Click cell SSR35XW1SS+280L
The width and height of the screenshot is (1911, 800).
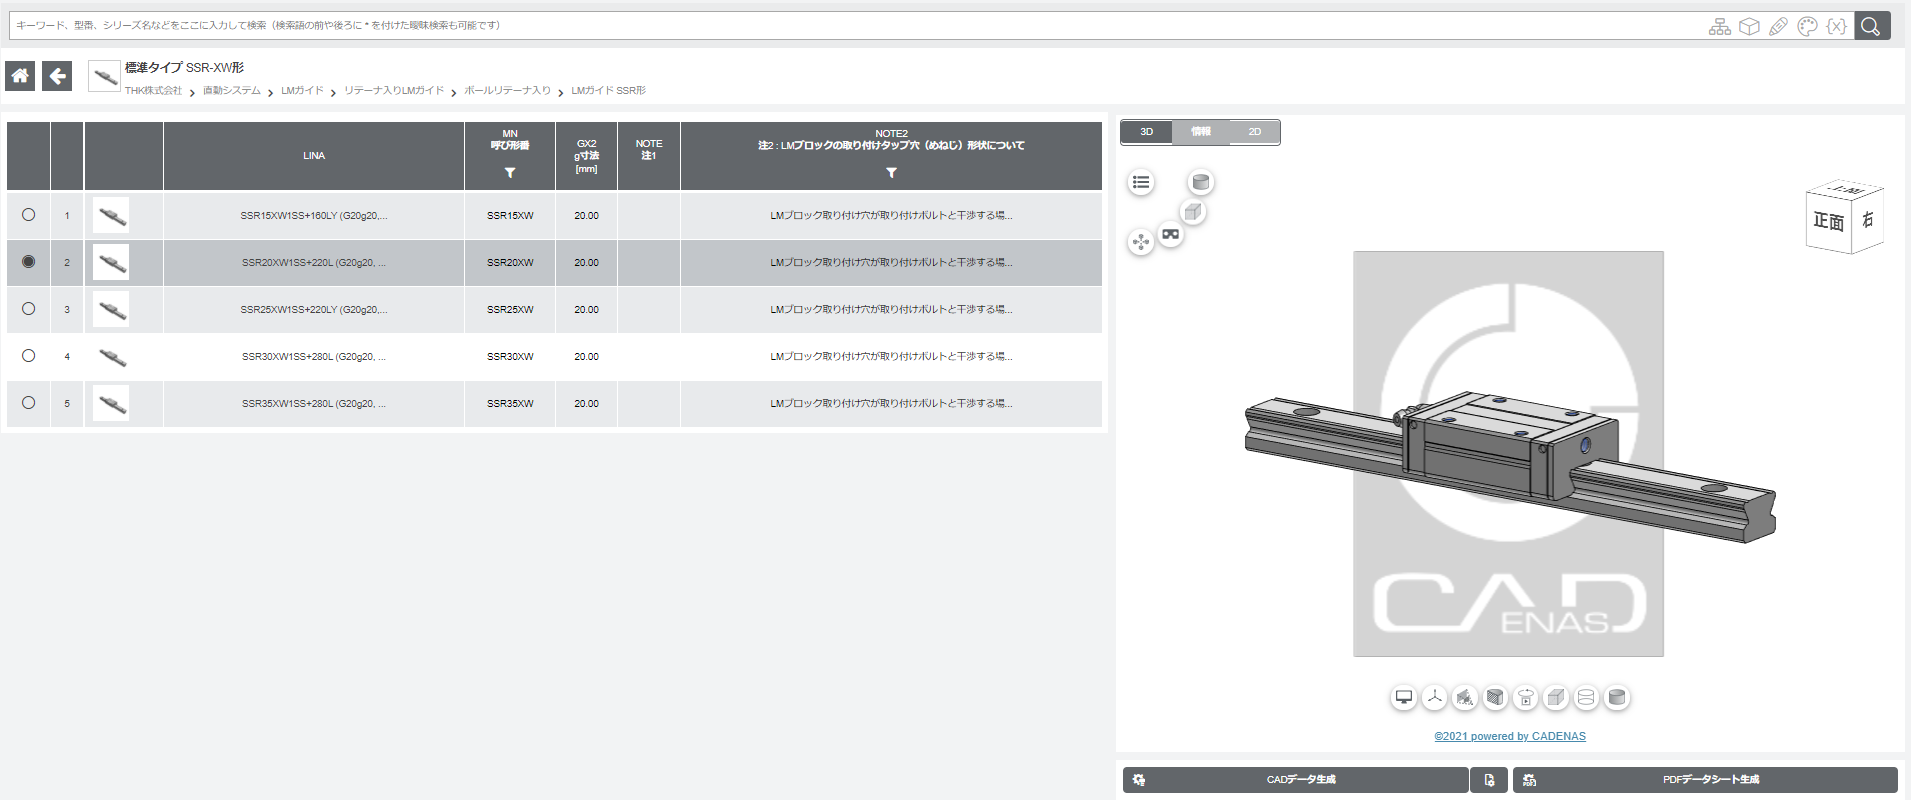[314, 403]
